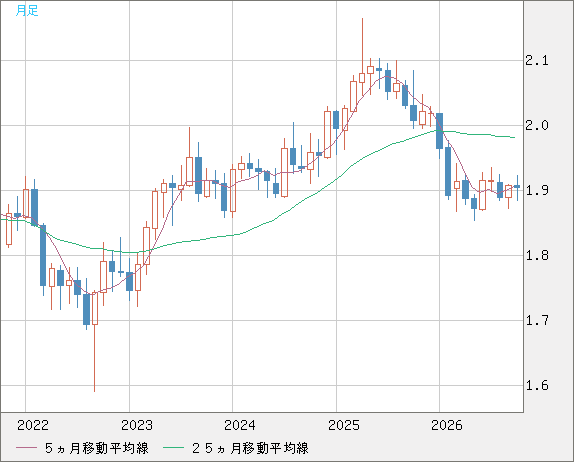Click the 2022 year label
Screen dimensions: 574x462
tap(33, 425)
